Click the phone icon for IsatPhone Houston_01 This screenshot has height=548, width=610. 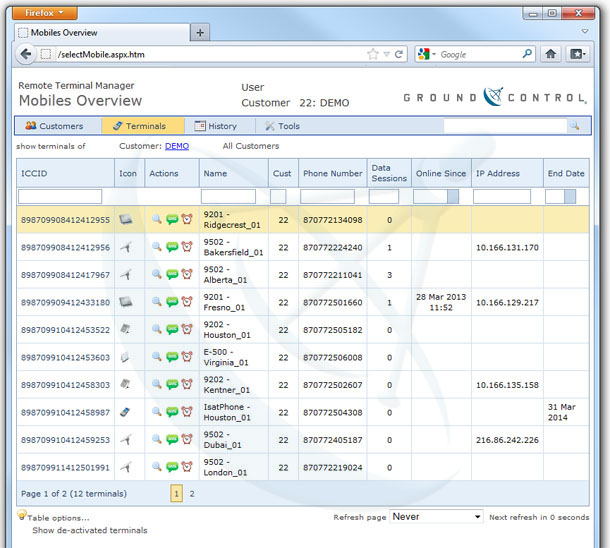coord(125,412)
